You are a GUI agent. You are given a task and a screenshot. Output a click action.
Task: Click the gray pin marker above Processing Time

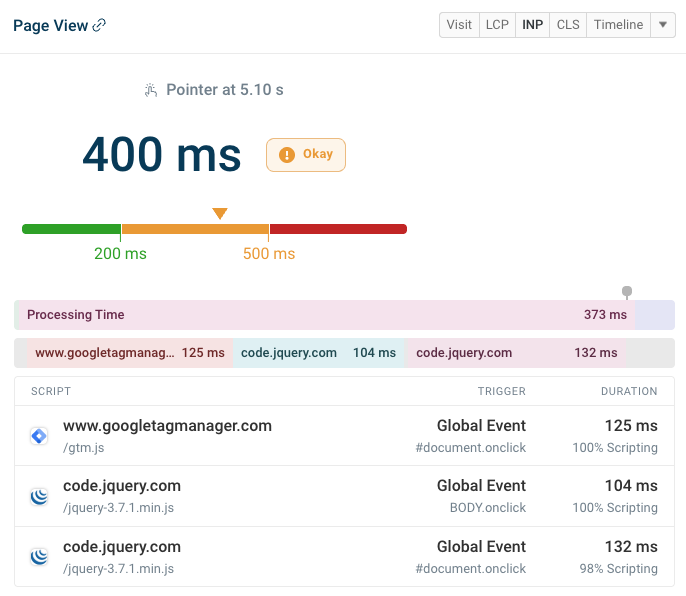coord(627,292)
